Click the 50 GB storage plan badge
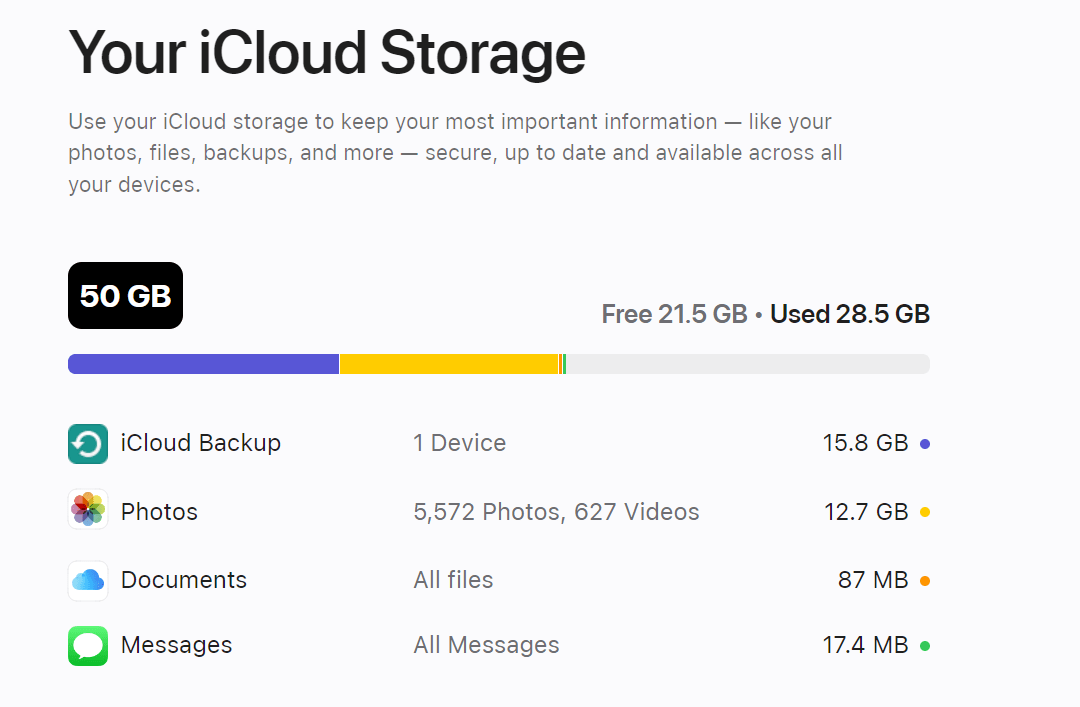Screen dimensions: 1080x707 [x=125, y=295]
